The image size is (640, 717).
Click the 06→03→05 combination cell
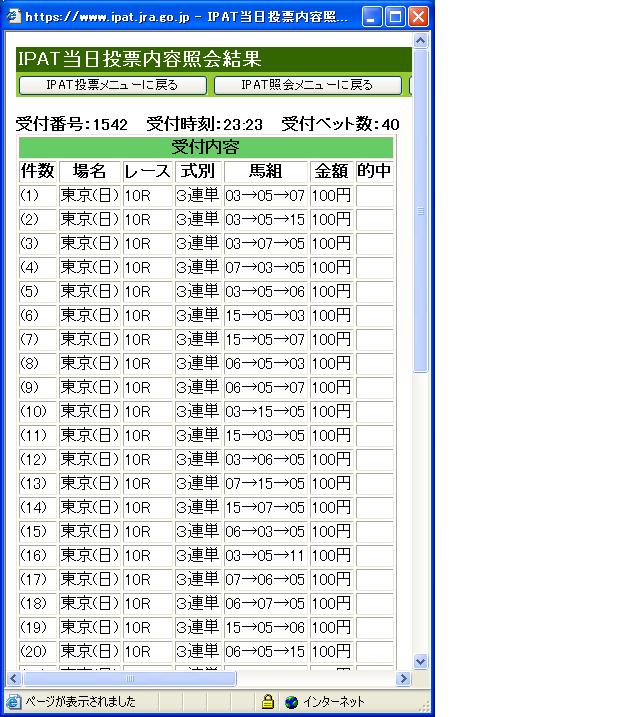pos(266,532)
